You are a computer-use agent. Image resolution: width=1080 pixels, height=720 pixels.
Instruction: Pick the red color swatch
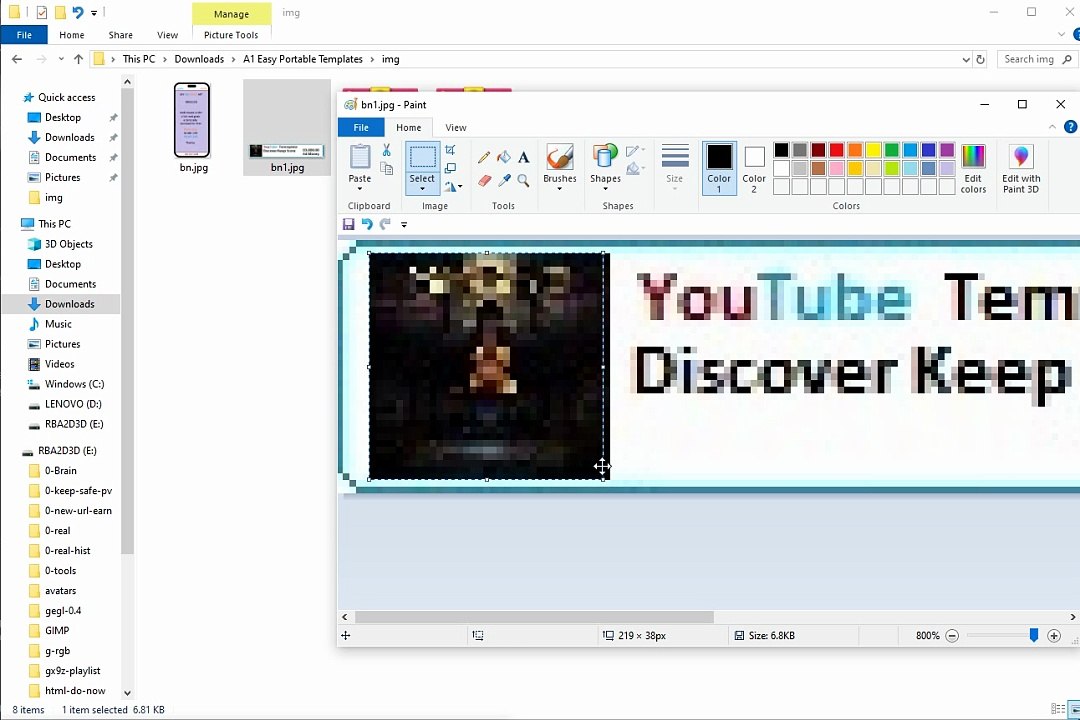coord(836,150)
